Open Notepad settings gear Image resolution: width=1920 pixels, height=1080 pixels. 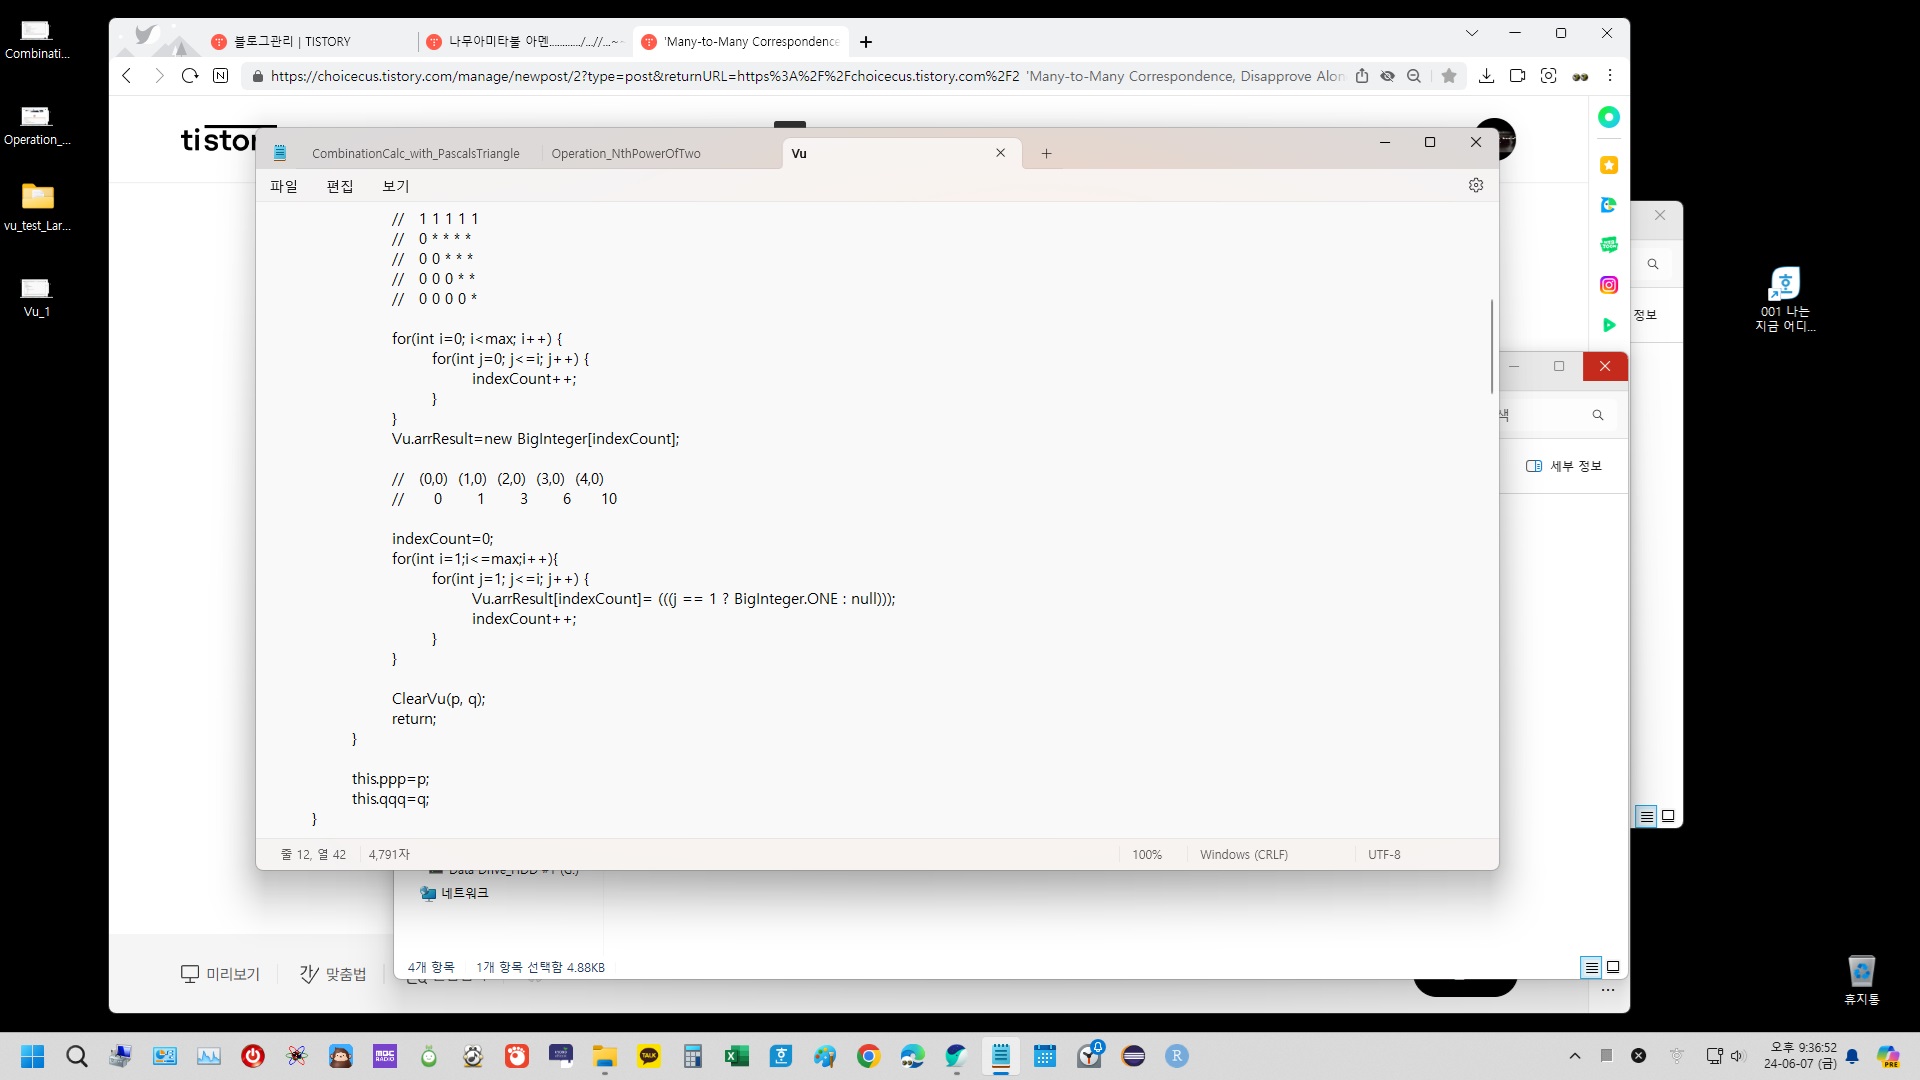click(x=1475, y=185)
